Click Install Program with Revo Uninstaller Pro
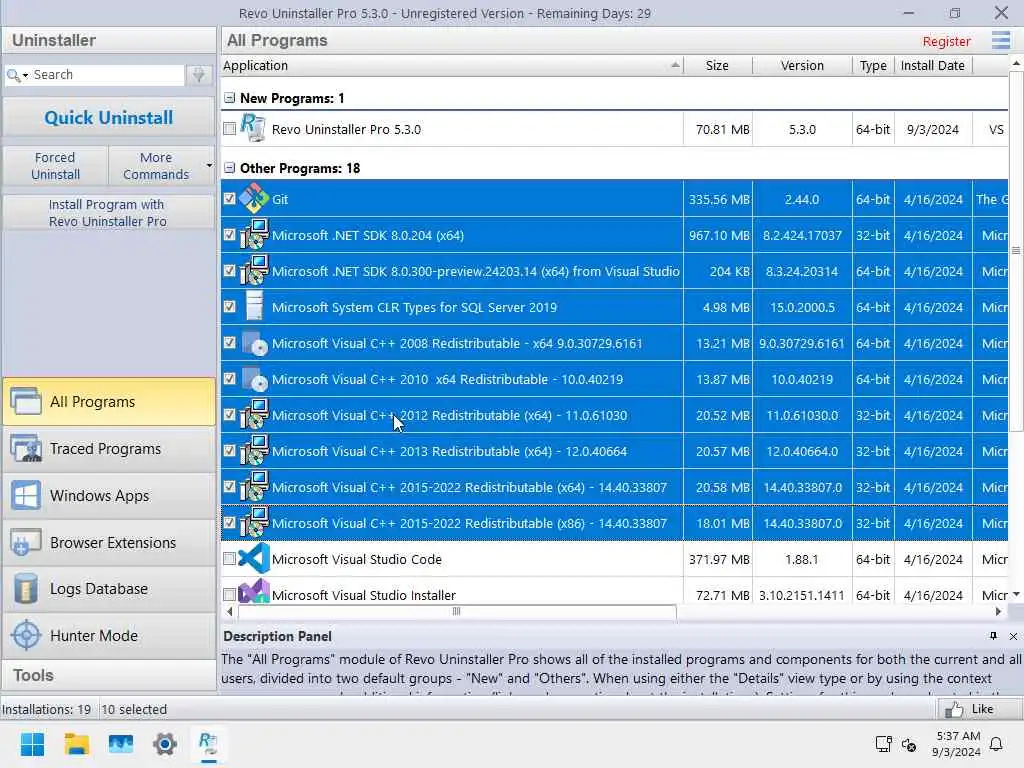Viewport: 1024px width, 768px height. (108, 213)
